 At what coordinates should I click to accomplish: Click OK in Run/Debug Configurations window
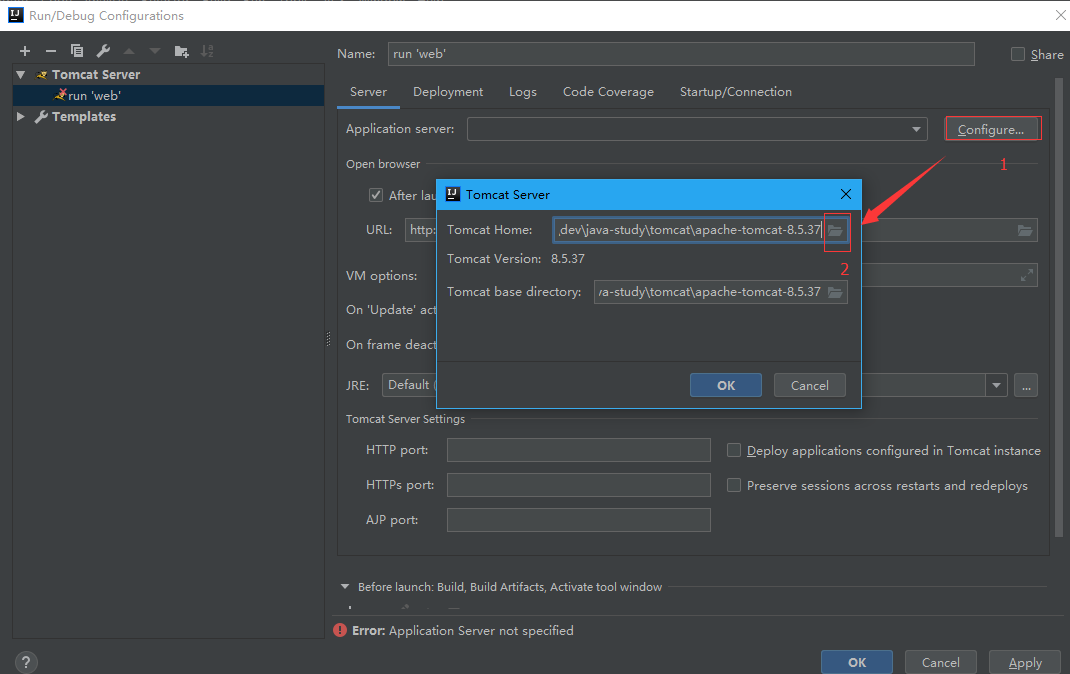tap(857, 662)
